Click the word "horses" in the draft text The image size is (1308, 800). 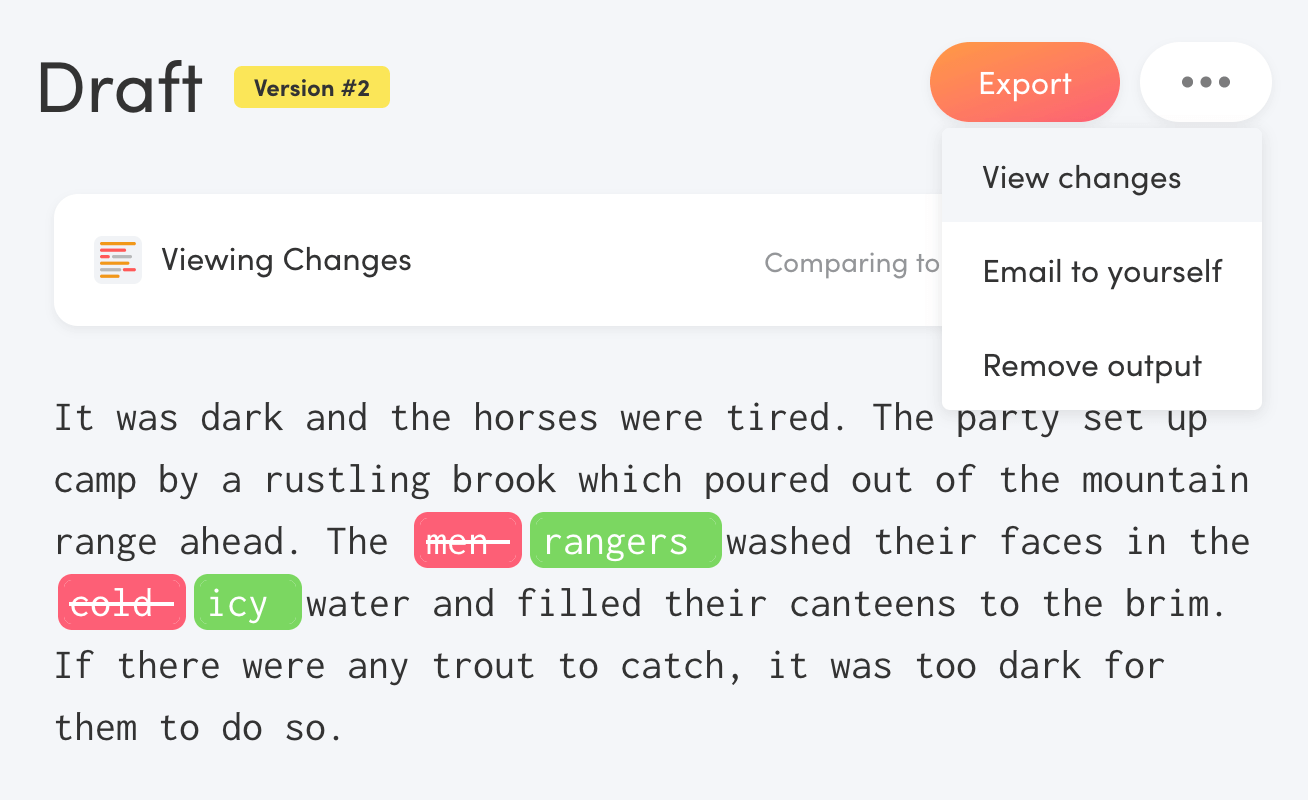click(535, 417)
